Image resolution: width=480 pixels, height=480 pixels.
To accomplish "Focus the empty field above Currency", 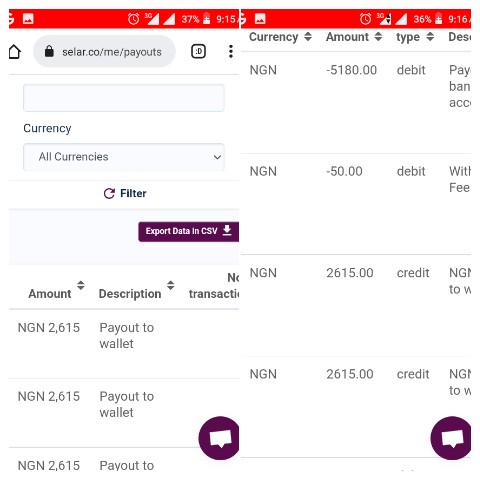I will (124, 98).
